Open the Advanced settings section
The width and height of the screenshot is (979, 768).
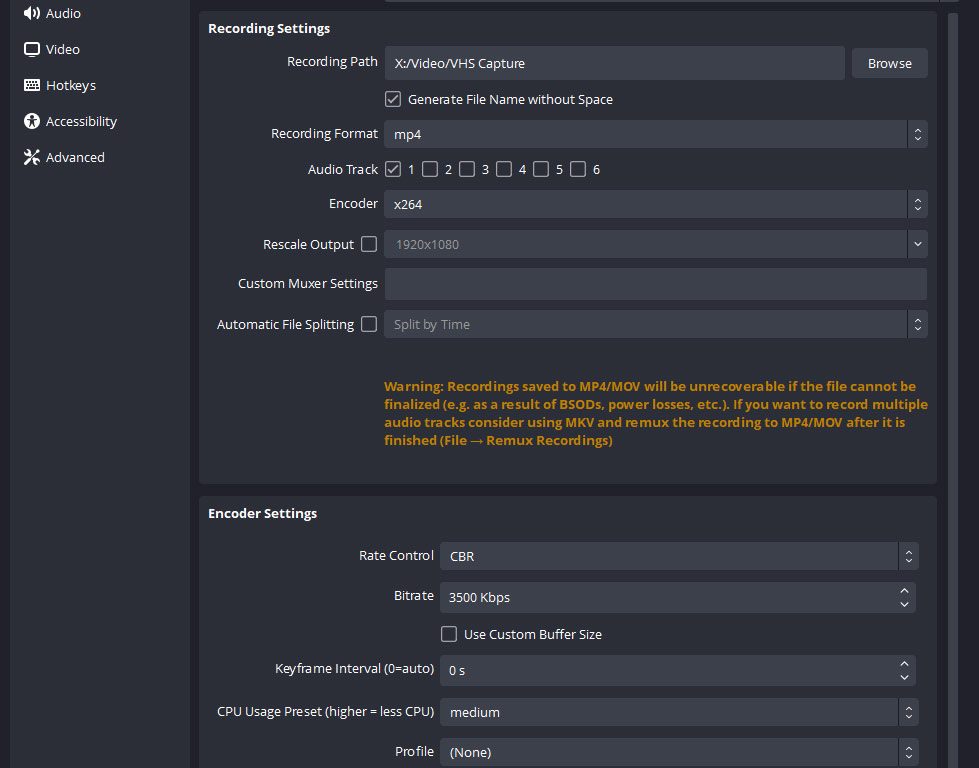click(x=75, y=157)
